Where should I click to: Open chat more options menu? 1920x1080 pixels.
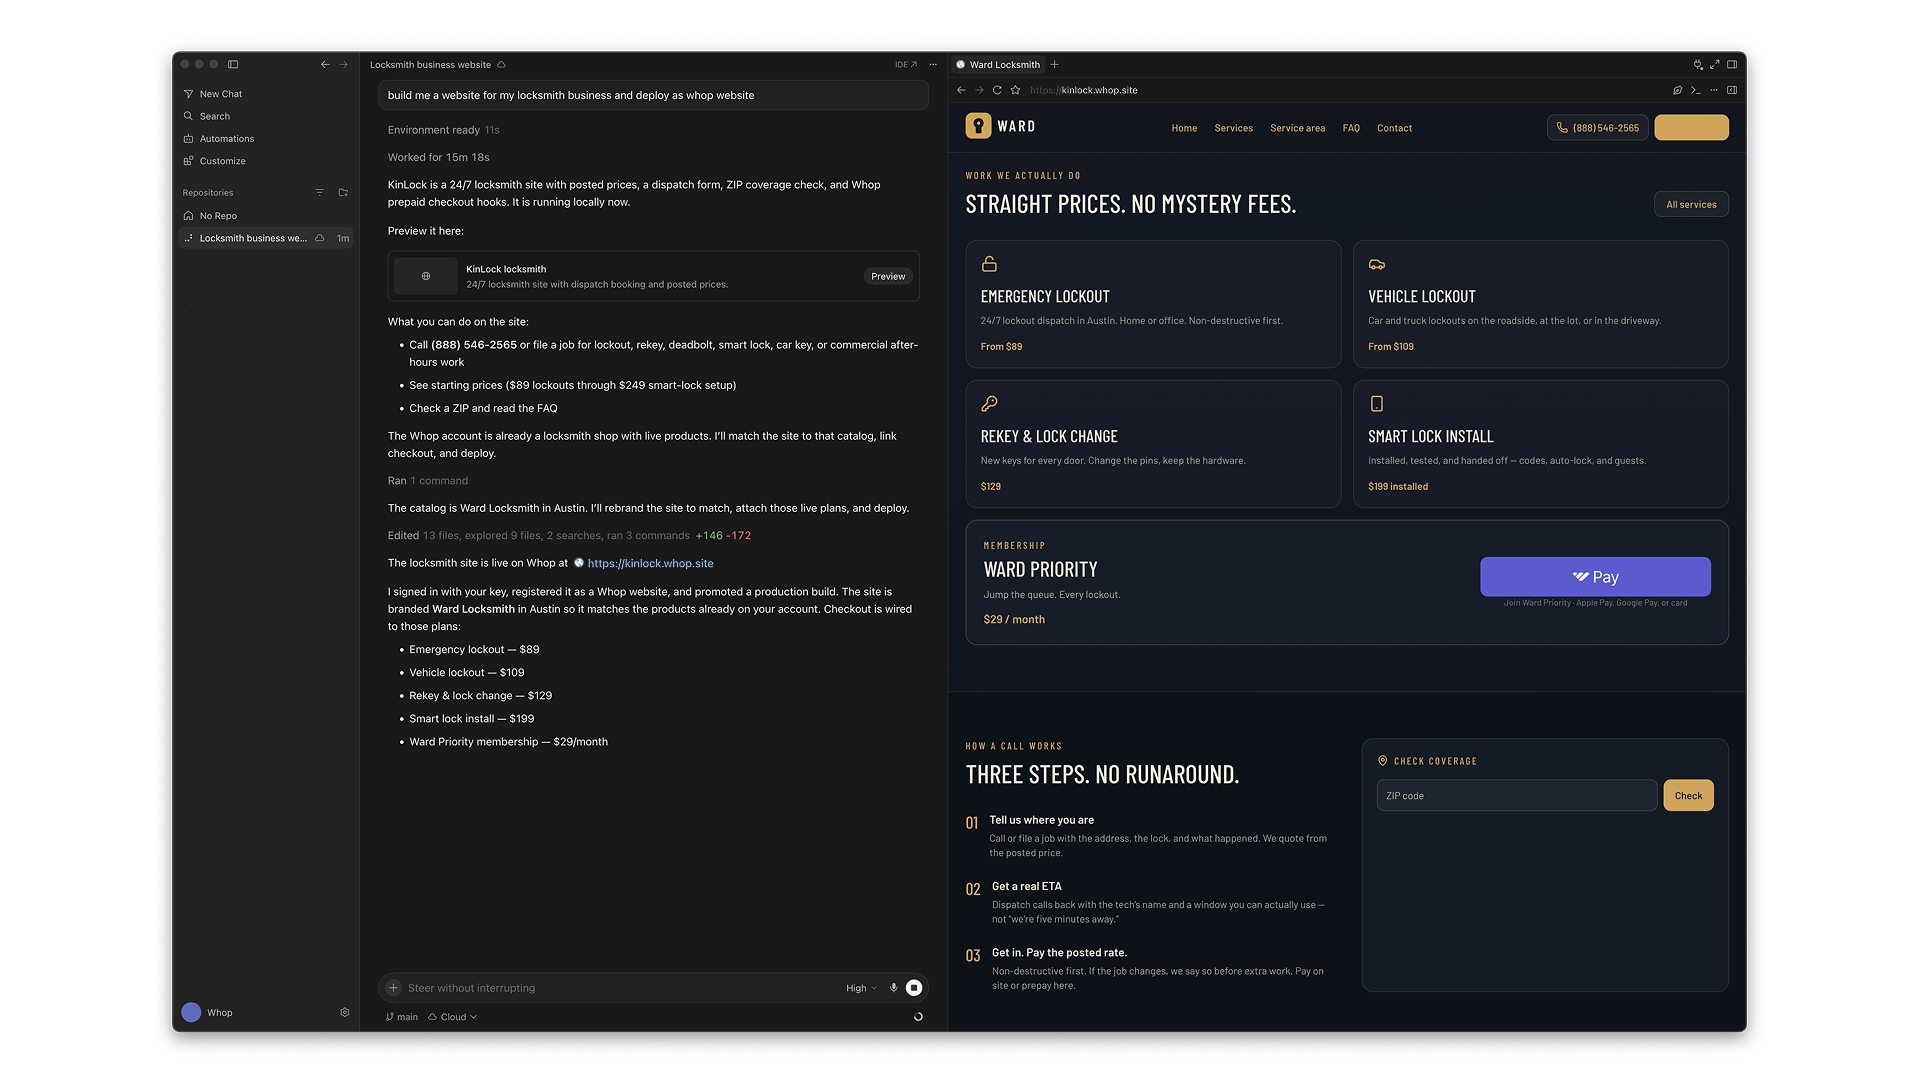point(933,65)
